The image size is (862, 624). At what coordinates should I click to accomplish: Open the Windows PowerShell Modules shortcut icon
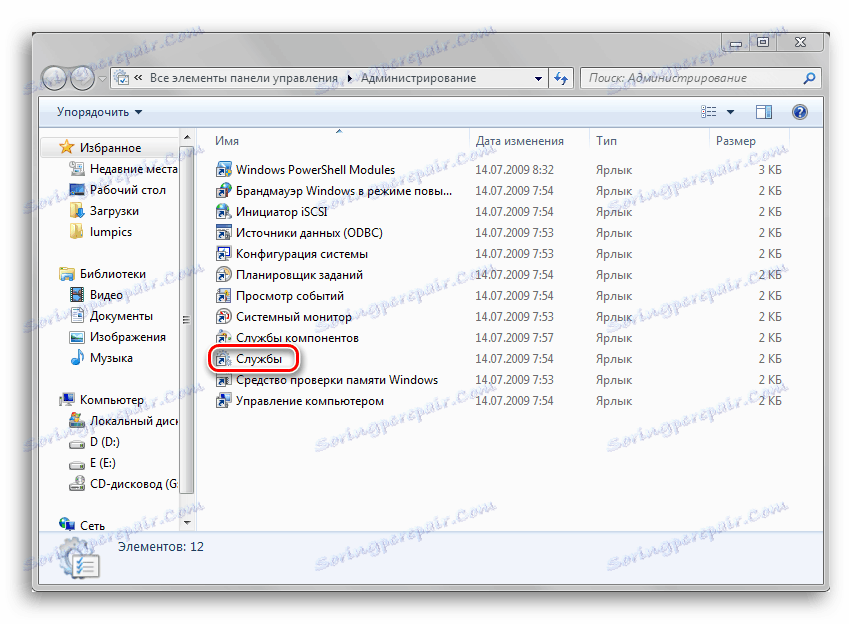click(x=223, y=170)
